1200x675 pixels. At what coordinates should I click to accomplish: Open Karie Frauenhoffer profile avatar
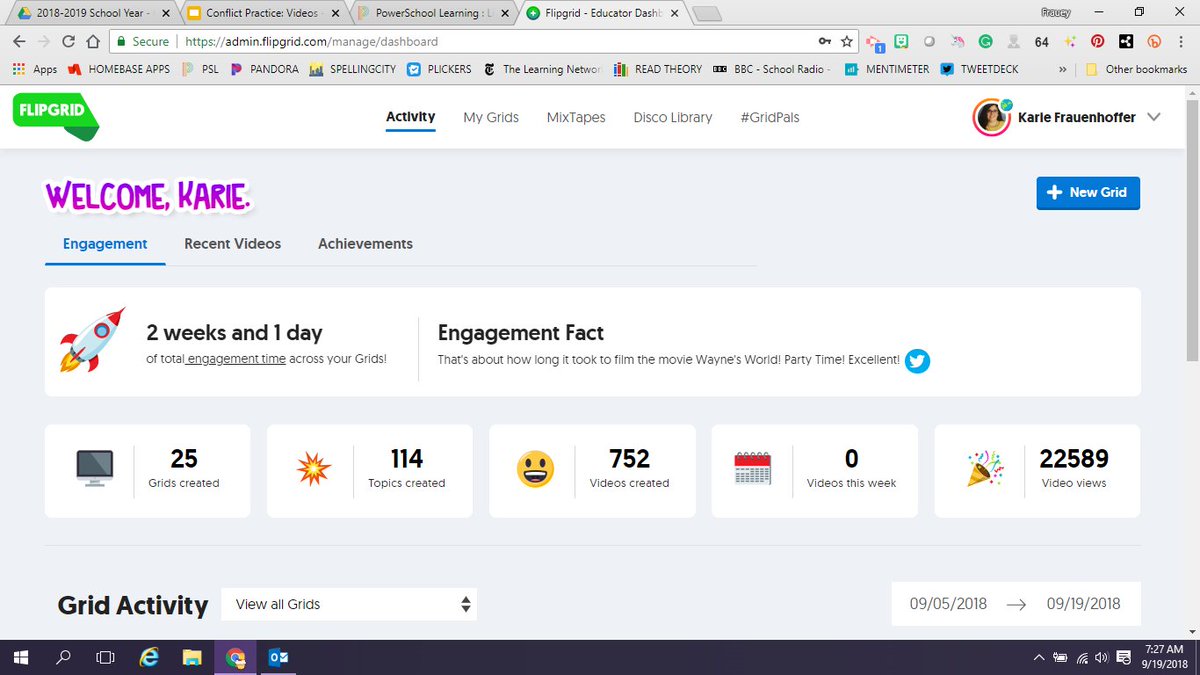coord(991,117)
